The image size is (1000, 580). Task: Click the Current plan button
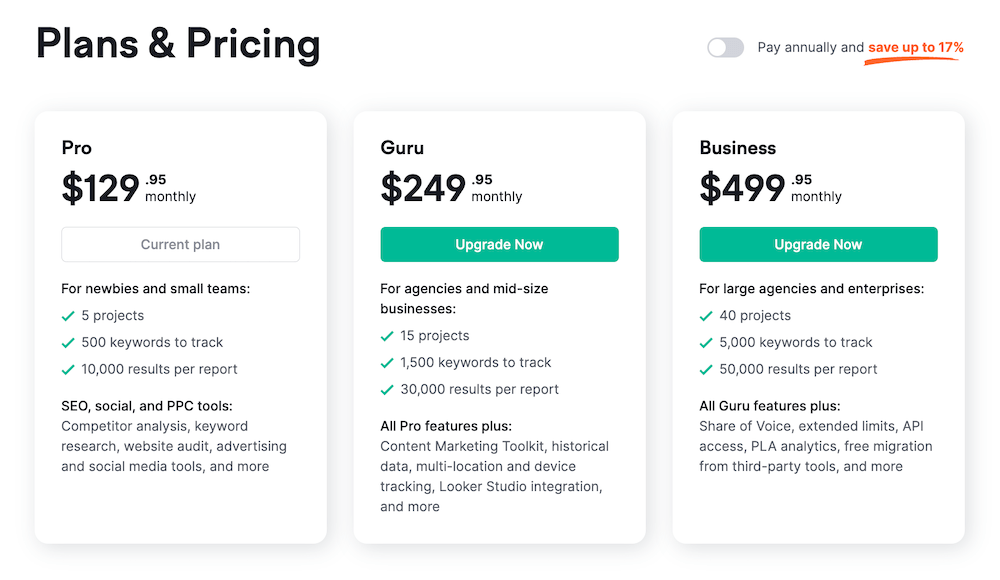[x=180, y=244]
